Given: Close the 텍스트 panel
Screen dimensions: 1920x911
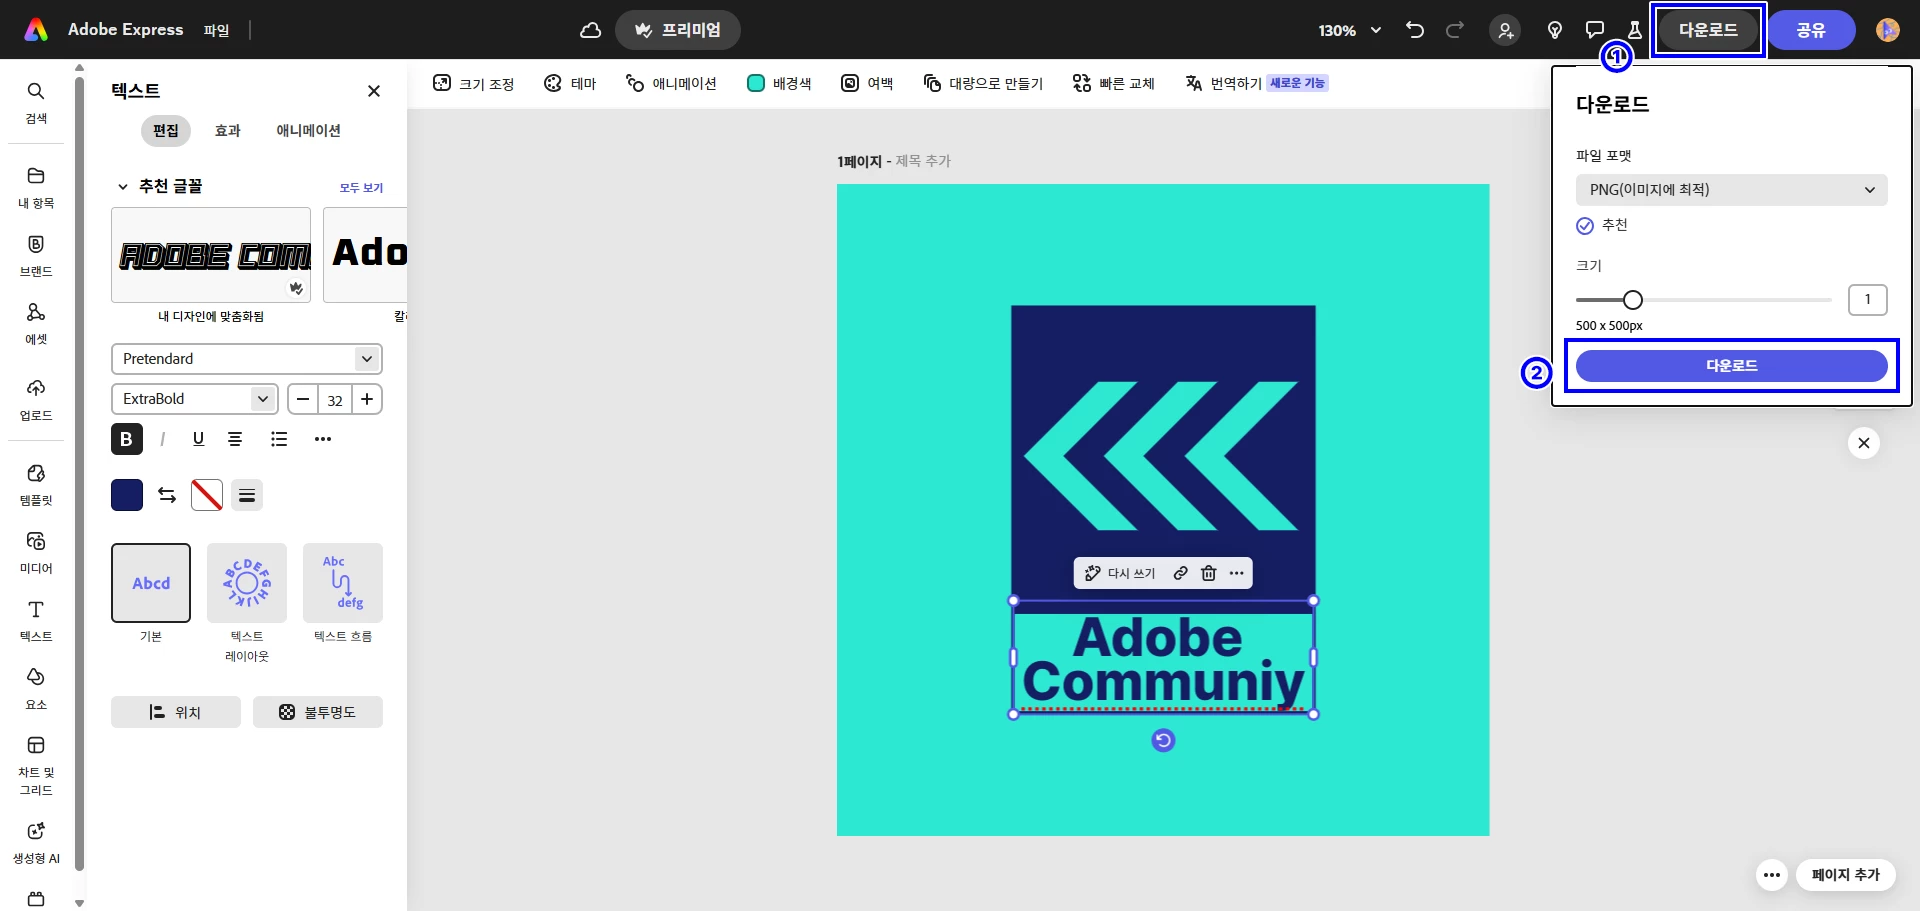Looking at the screenshot, I should [x=374, y=91].
